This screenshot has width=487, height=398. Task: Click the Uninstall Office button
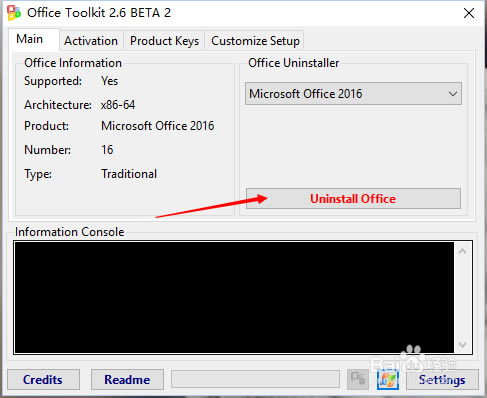[x=353, y=199]
